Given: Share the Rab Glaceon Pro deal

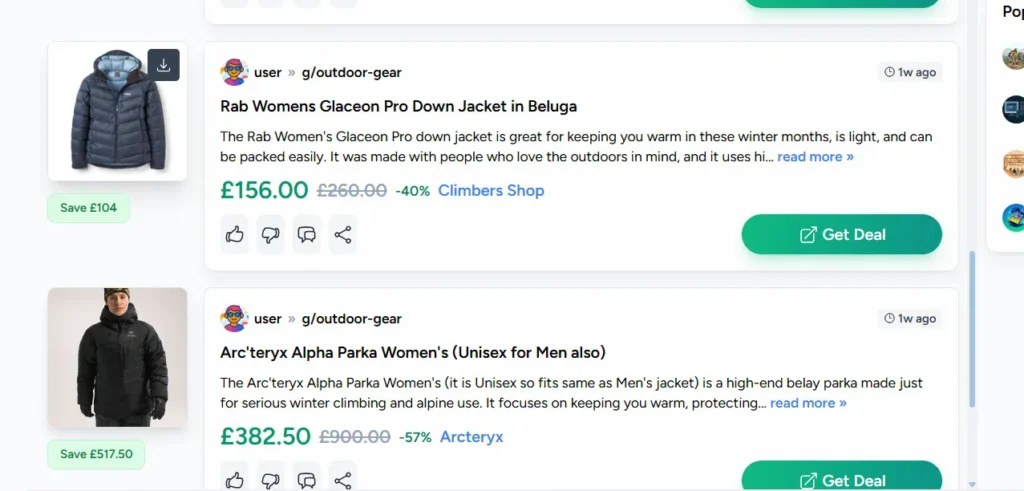Looking at the screenshot, I should 343,235.
